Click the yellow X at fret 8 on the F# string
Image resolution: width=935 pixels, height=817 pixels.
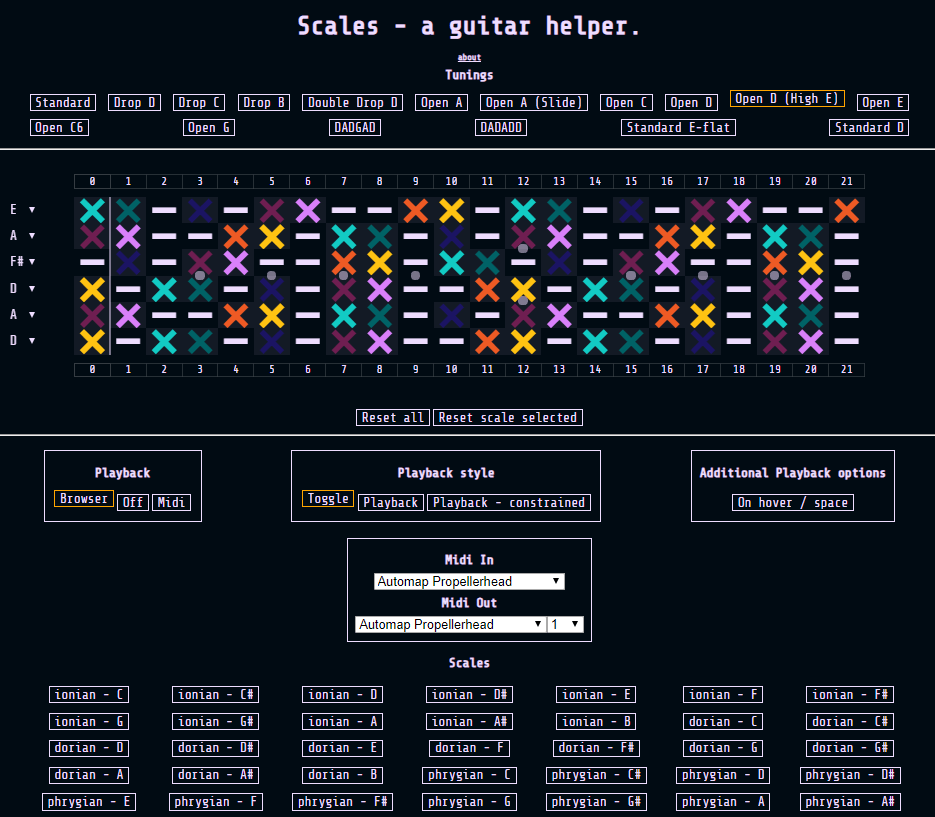pos(379,263)
